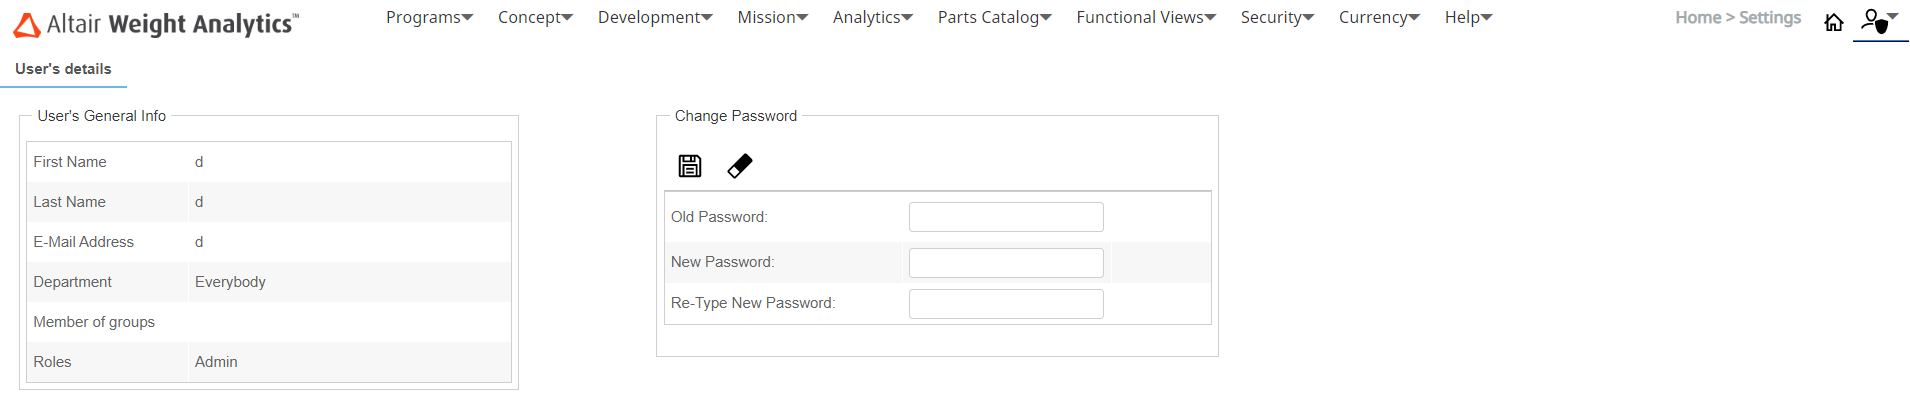Open the Analytics menu
This screenshot has width=1910, height=415.
tap(872, 18)
